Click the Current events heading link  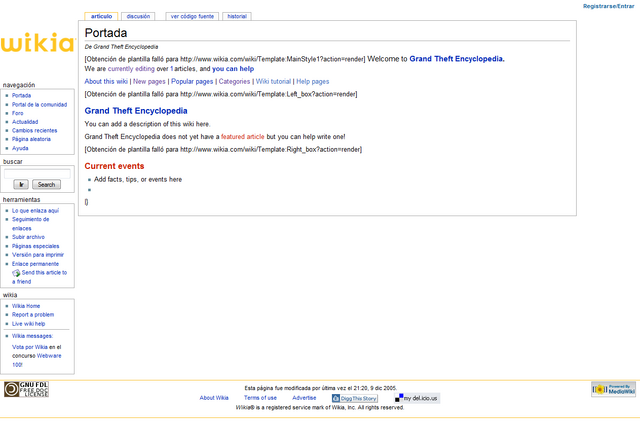click(x=114, y=166)
